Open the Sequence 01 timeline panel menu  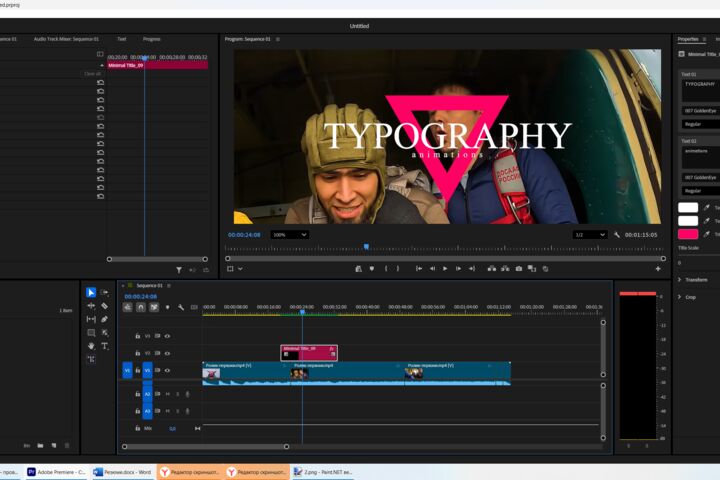click(169, 286)
